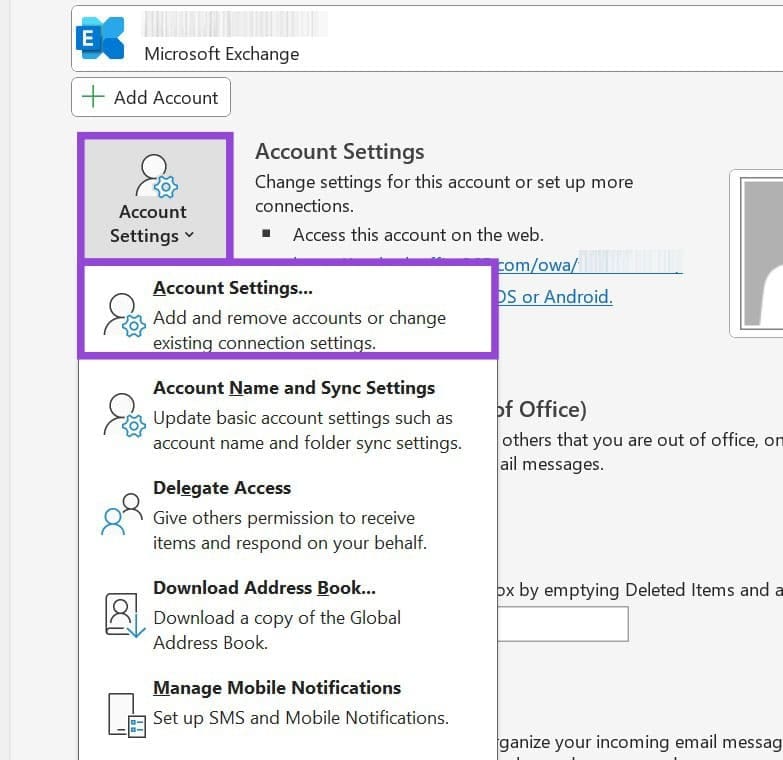Choose "Manage Mobile Notifications" menu text
Viewport: 783px width, 760px height.
277,688
